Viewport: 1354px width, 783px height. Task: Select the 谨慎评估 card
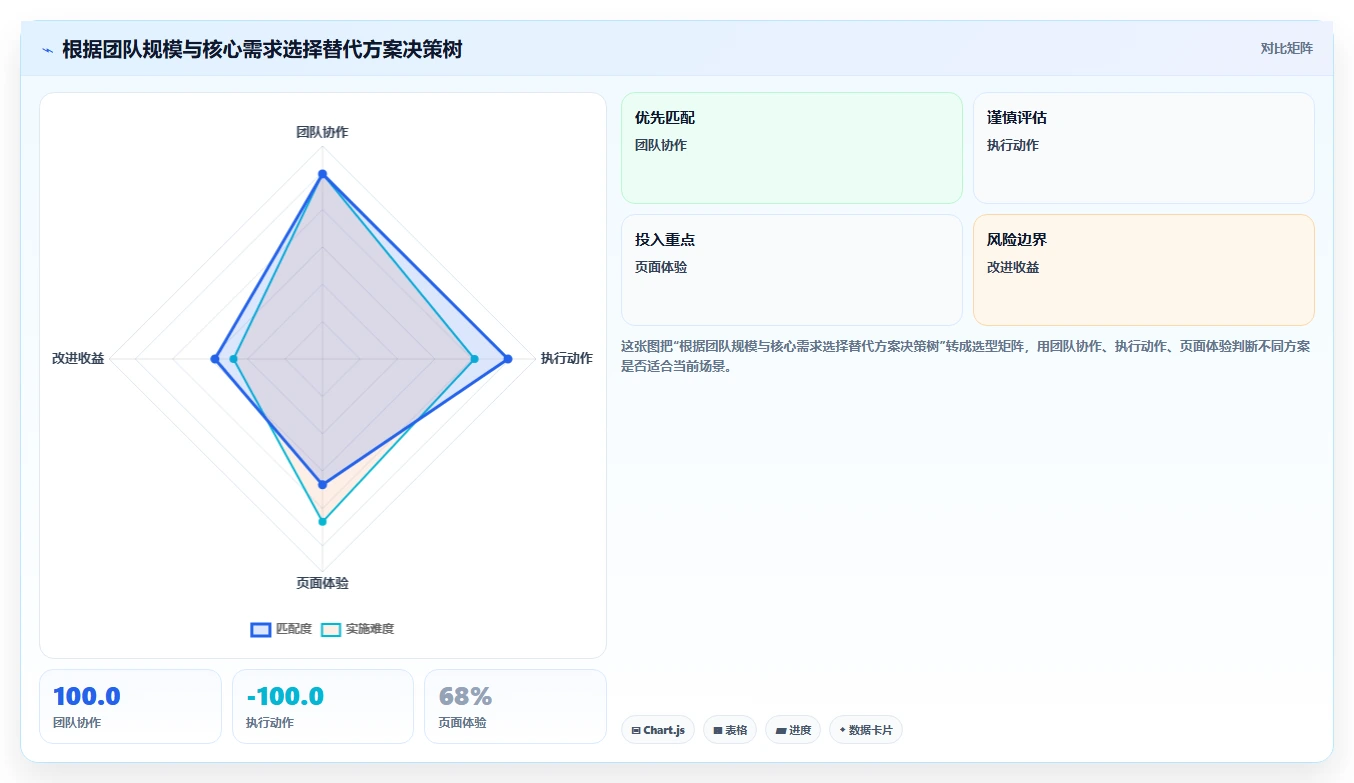click(1143, 148)
